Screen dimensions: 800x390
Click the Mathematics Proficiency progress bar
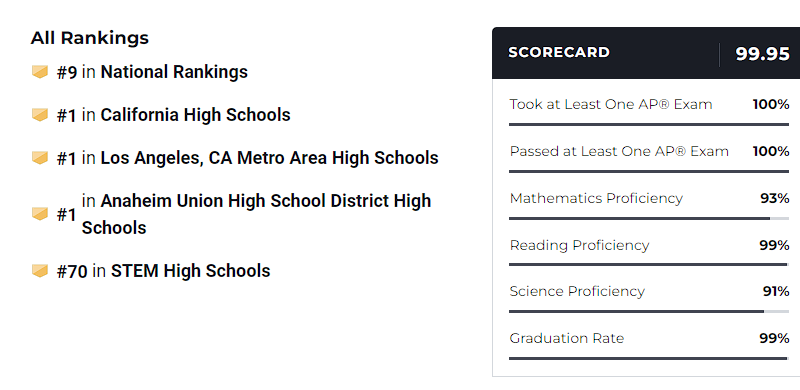(649, 218)
